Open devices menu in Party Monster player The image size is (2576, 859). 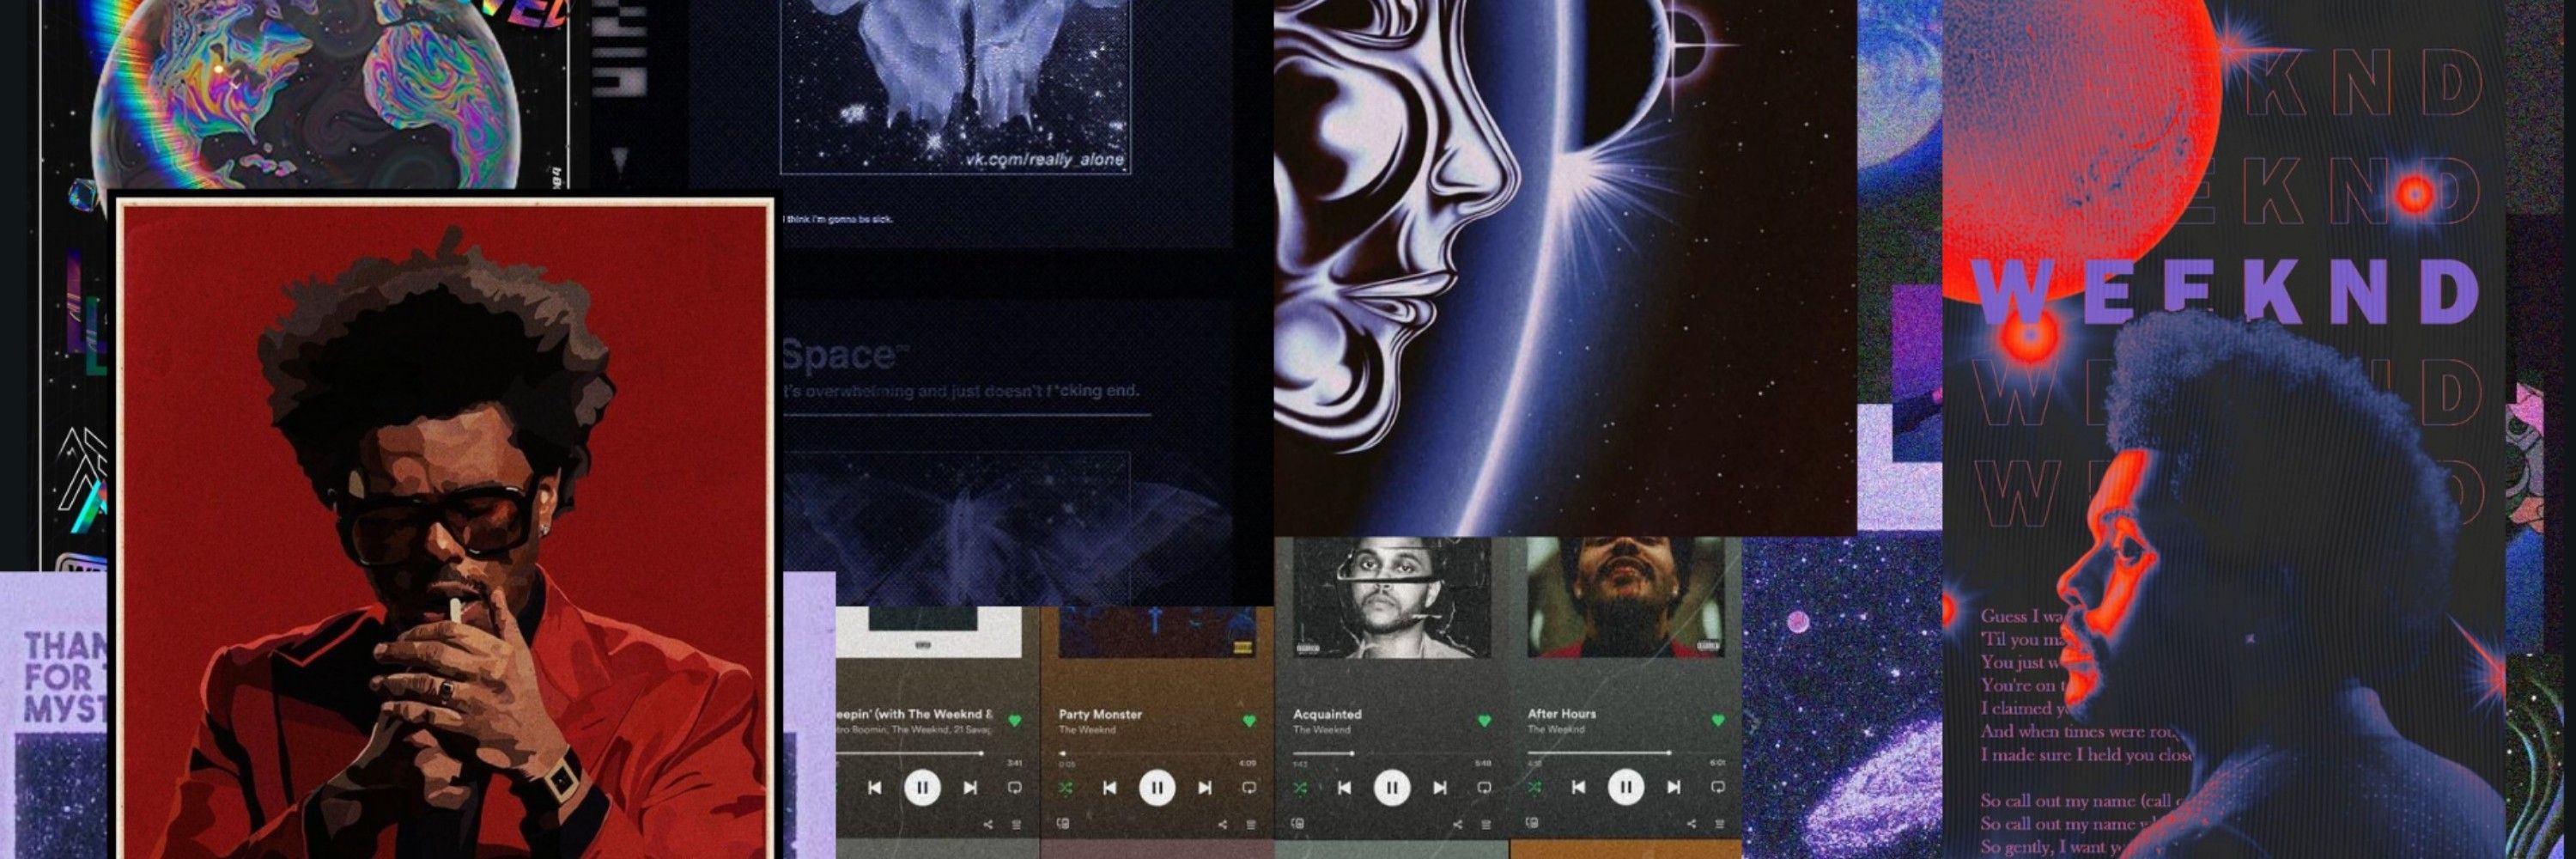click(x=1063, y=824)
